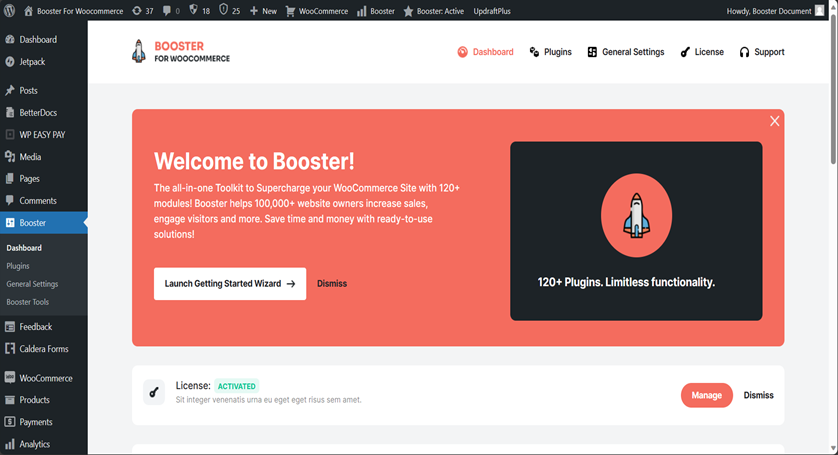
Task: Click the shield icon showing 25
Action: click(229, 11)
